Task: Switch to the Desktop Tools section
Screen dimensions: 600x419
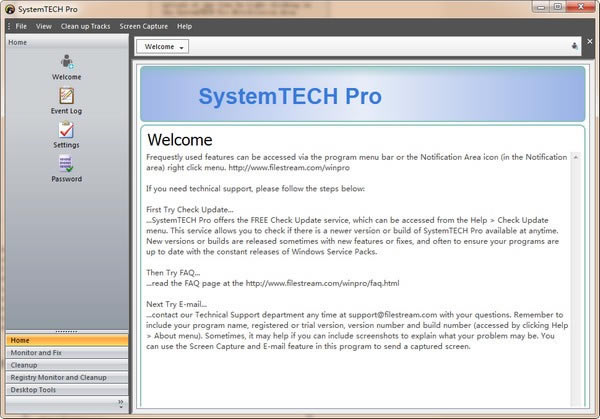Action: 67,390
